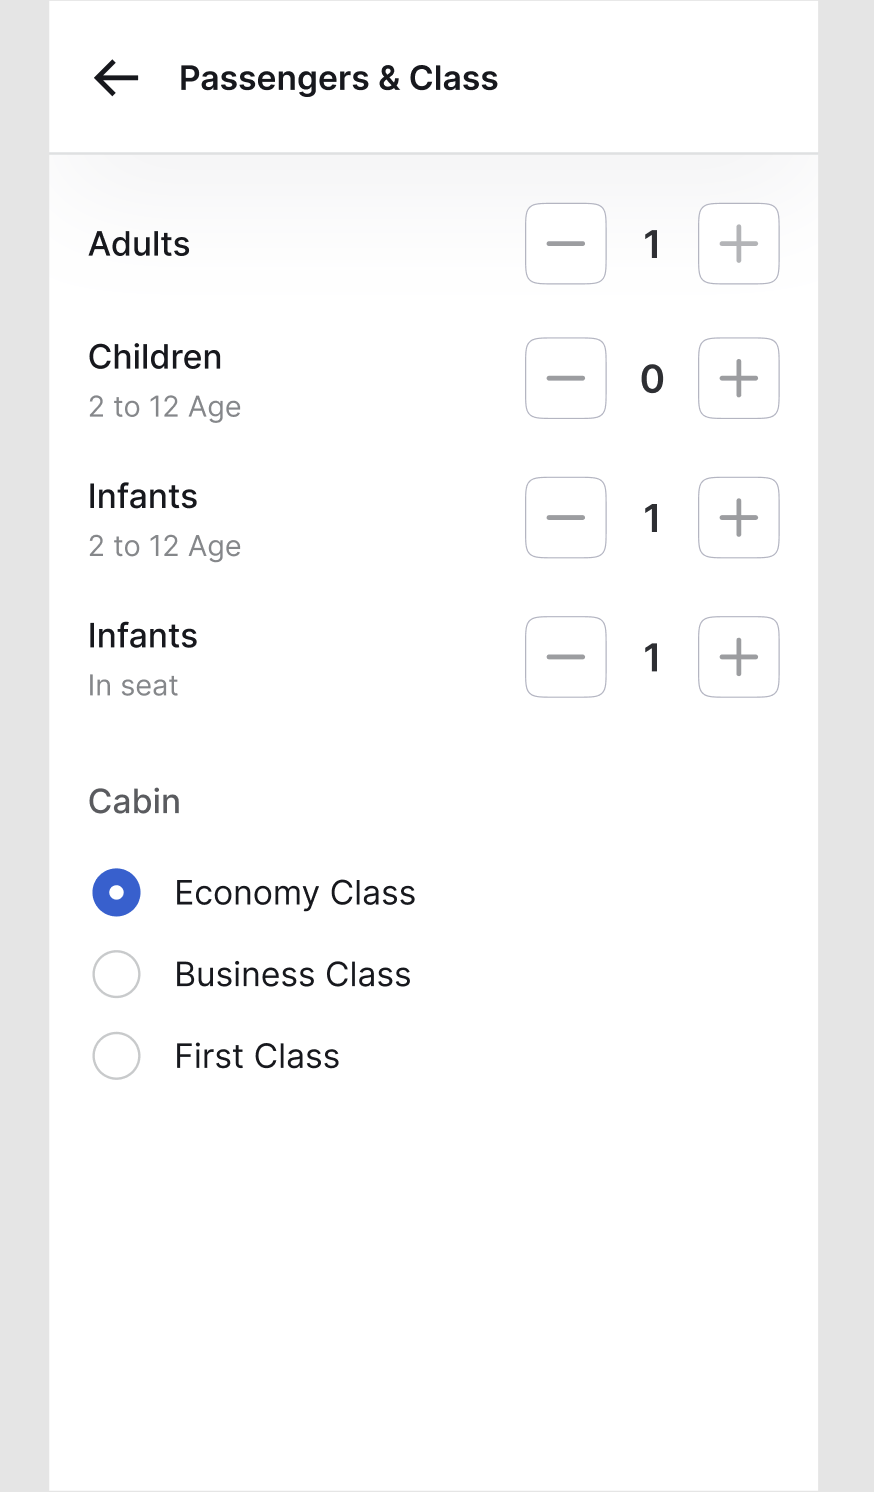Add an Infant in seat with plus
The image size is (874, 1492).
pyautogui.click(x=738, y=657)
